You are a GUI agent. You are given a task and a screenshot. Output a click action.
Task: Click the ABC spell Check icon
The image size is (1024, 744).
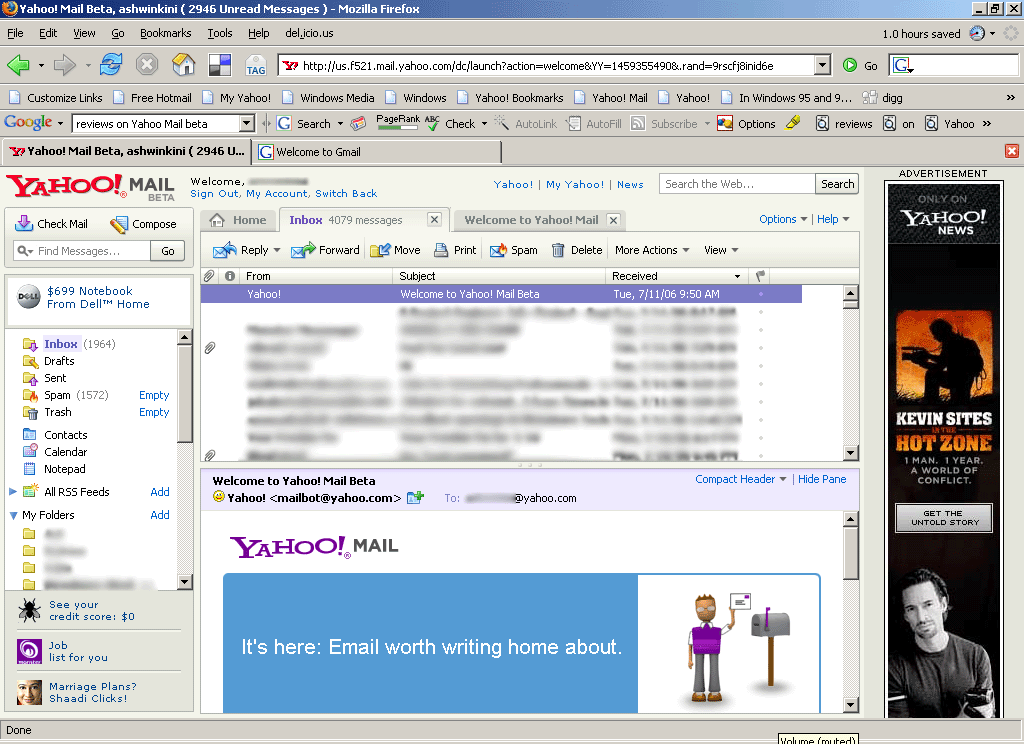point(432,123)
